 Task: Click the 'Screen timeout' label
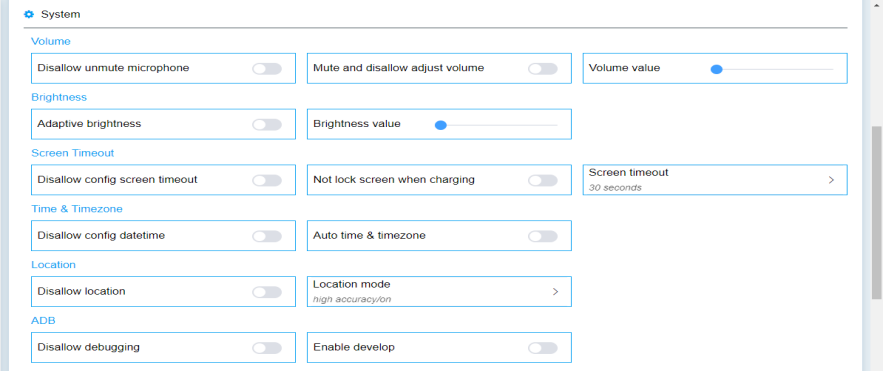tap(628, 172)
